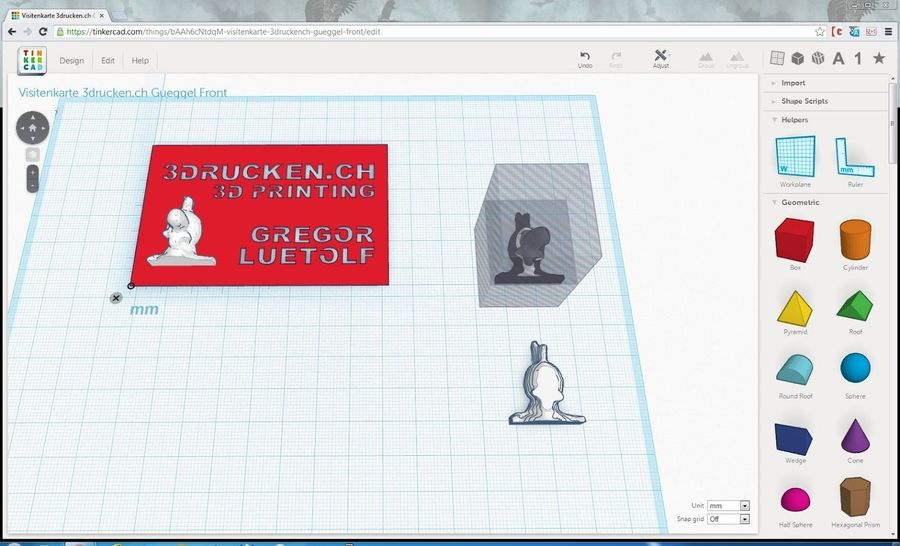The width and height of the screenshot is (900, 546).
Task: Select the dark blue Wedge shape
Action: (794, 442)
